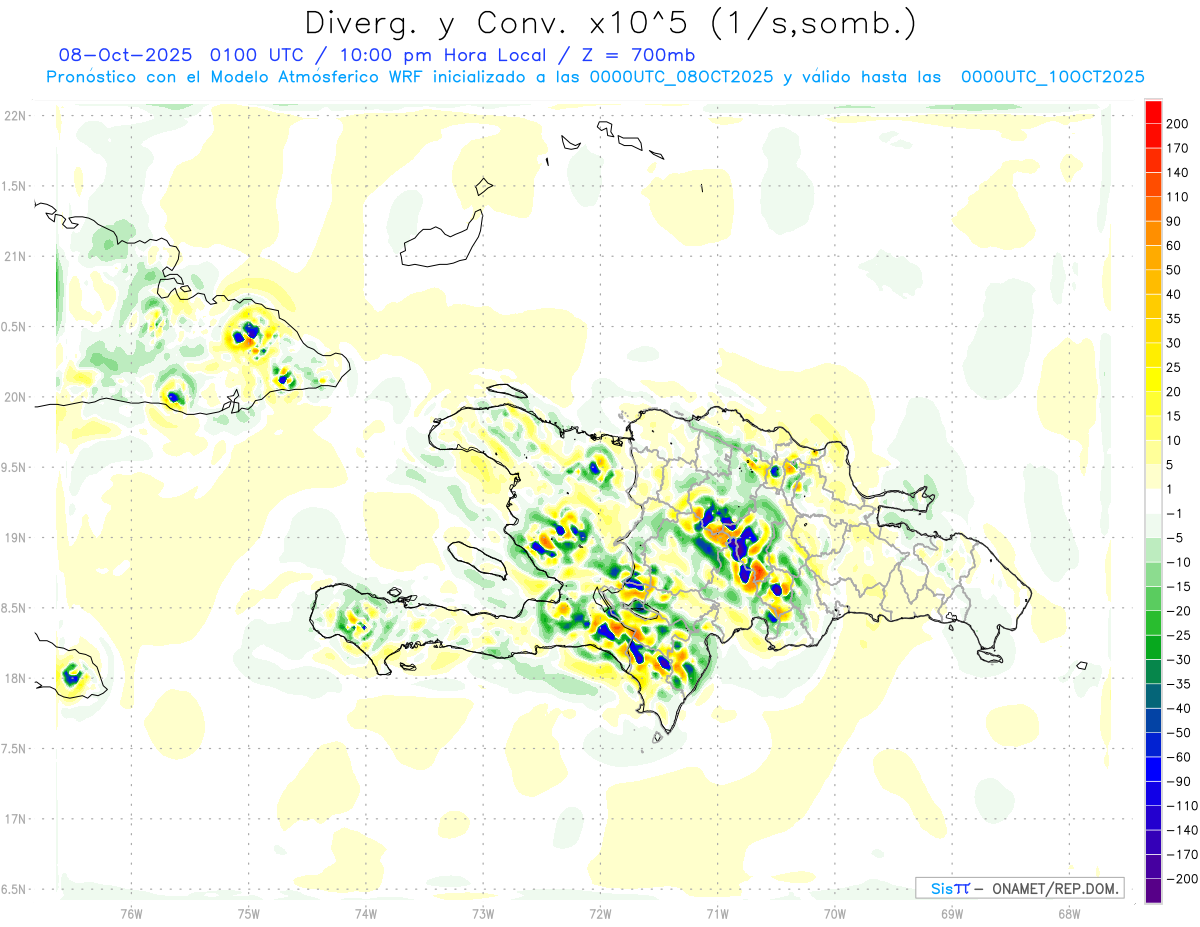Click the 71W longitude label
This screenshot has width=1200, height=927.
tap(717, 913)
